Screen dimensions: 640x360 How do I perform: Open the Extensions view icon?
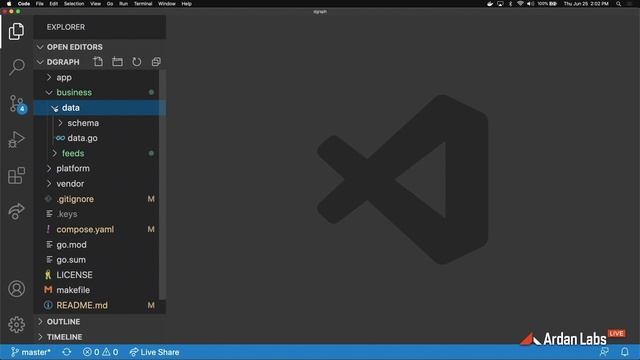tap(16, 176)
